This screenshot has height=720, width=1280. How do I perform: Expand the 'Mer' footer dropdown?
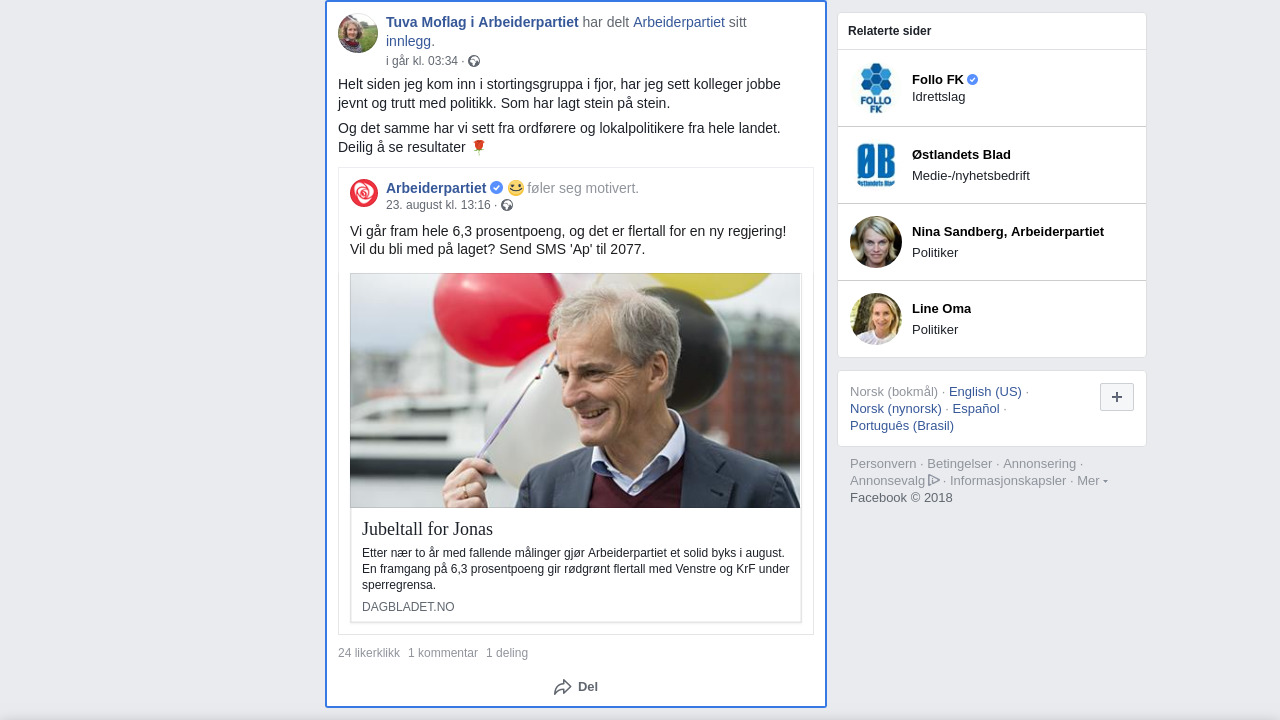(1092, 481)
